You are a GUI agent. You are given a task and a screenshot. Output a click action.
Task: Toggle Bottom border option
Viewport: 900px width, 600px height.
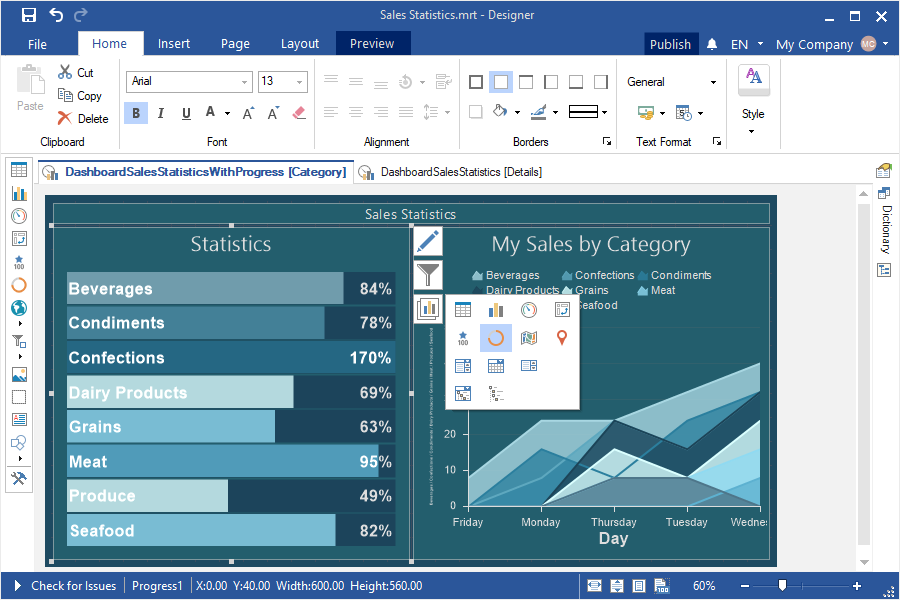click(x=576, y=82)
